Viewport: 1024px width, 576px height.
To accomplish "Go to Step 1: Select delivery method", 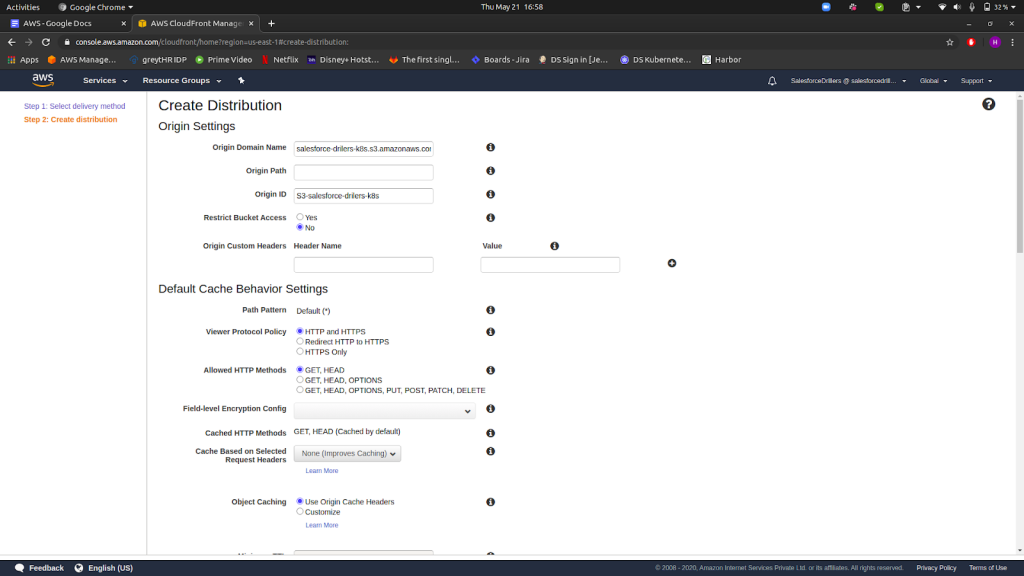I will pyautogui.click(x=74, y=106).
